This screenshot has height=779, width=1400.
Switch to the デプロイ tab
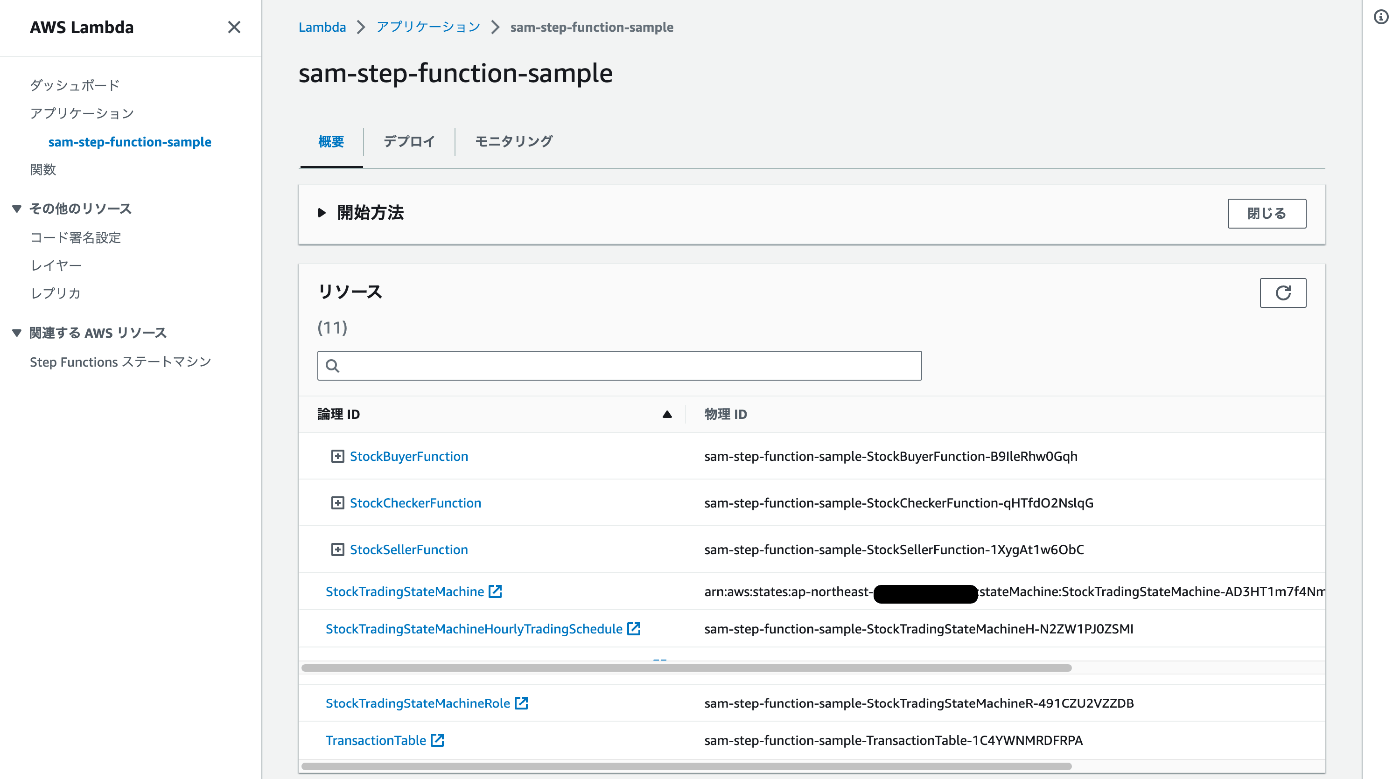(x=409, y=142)
